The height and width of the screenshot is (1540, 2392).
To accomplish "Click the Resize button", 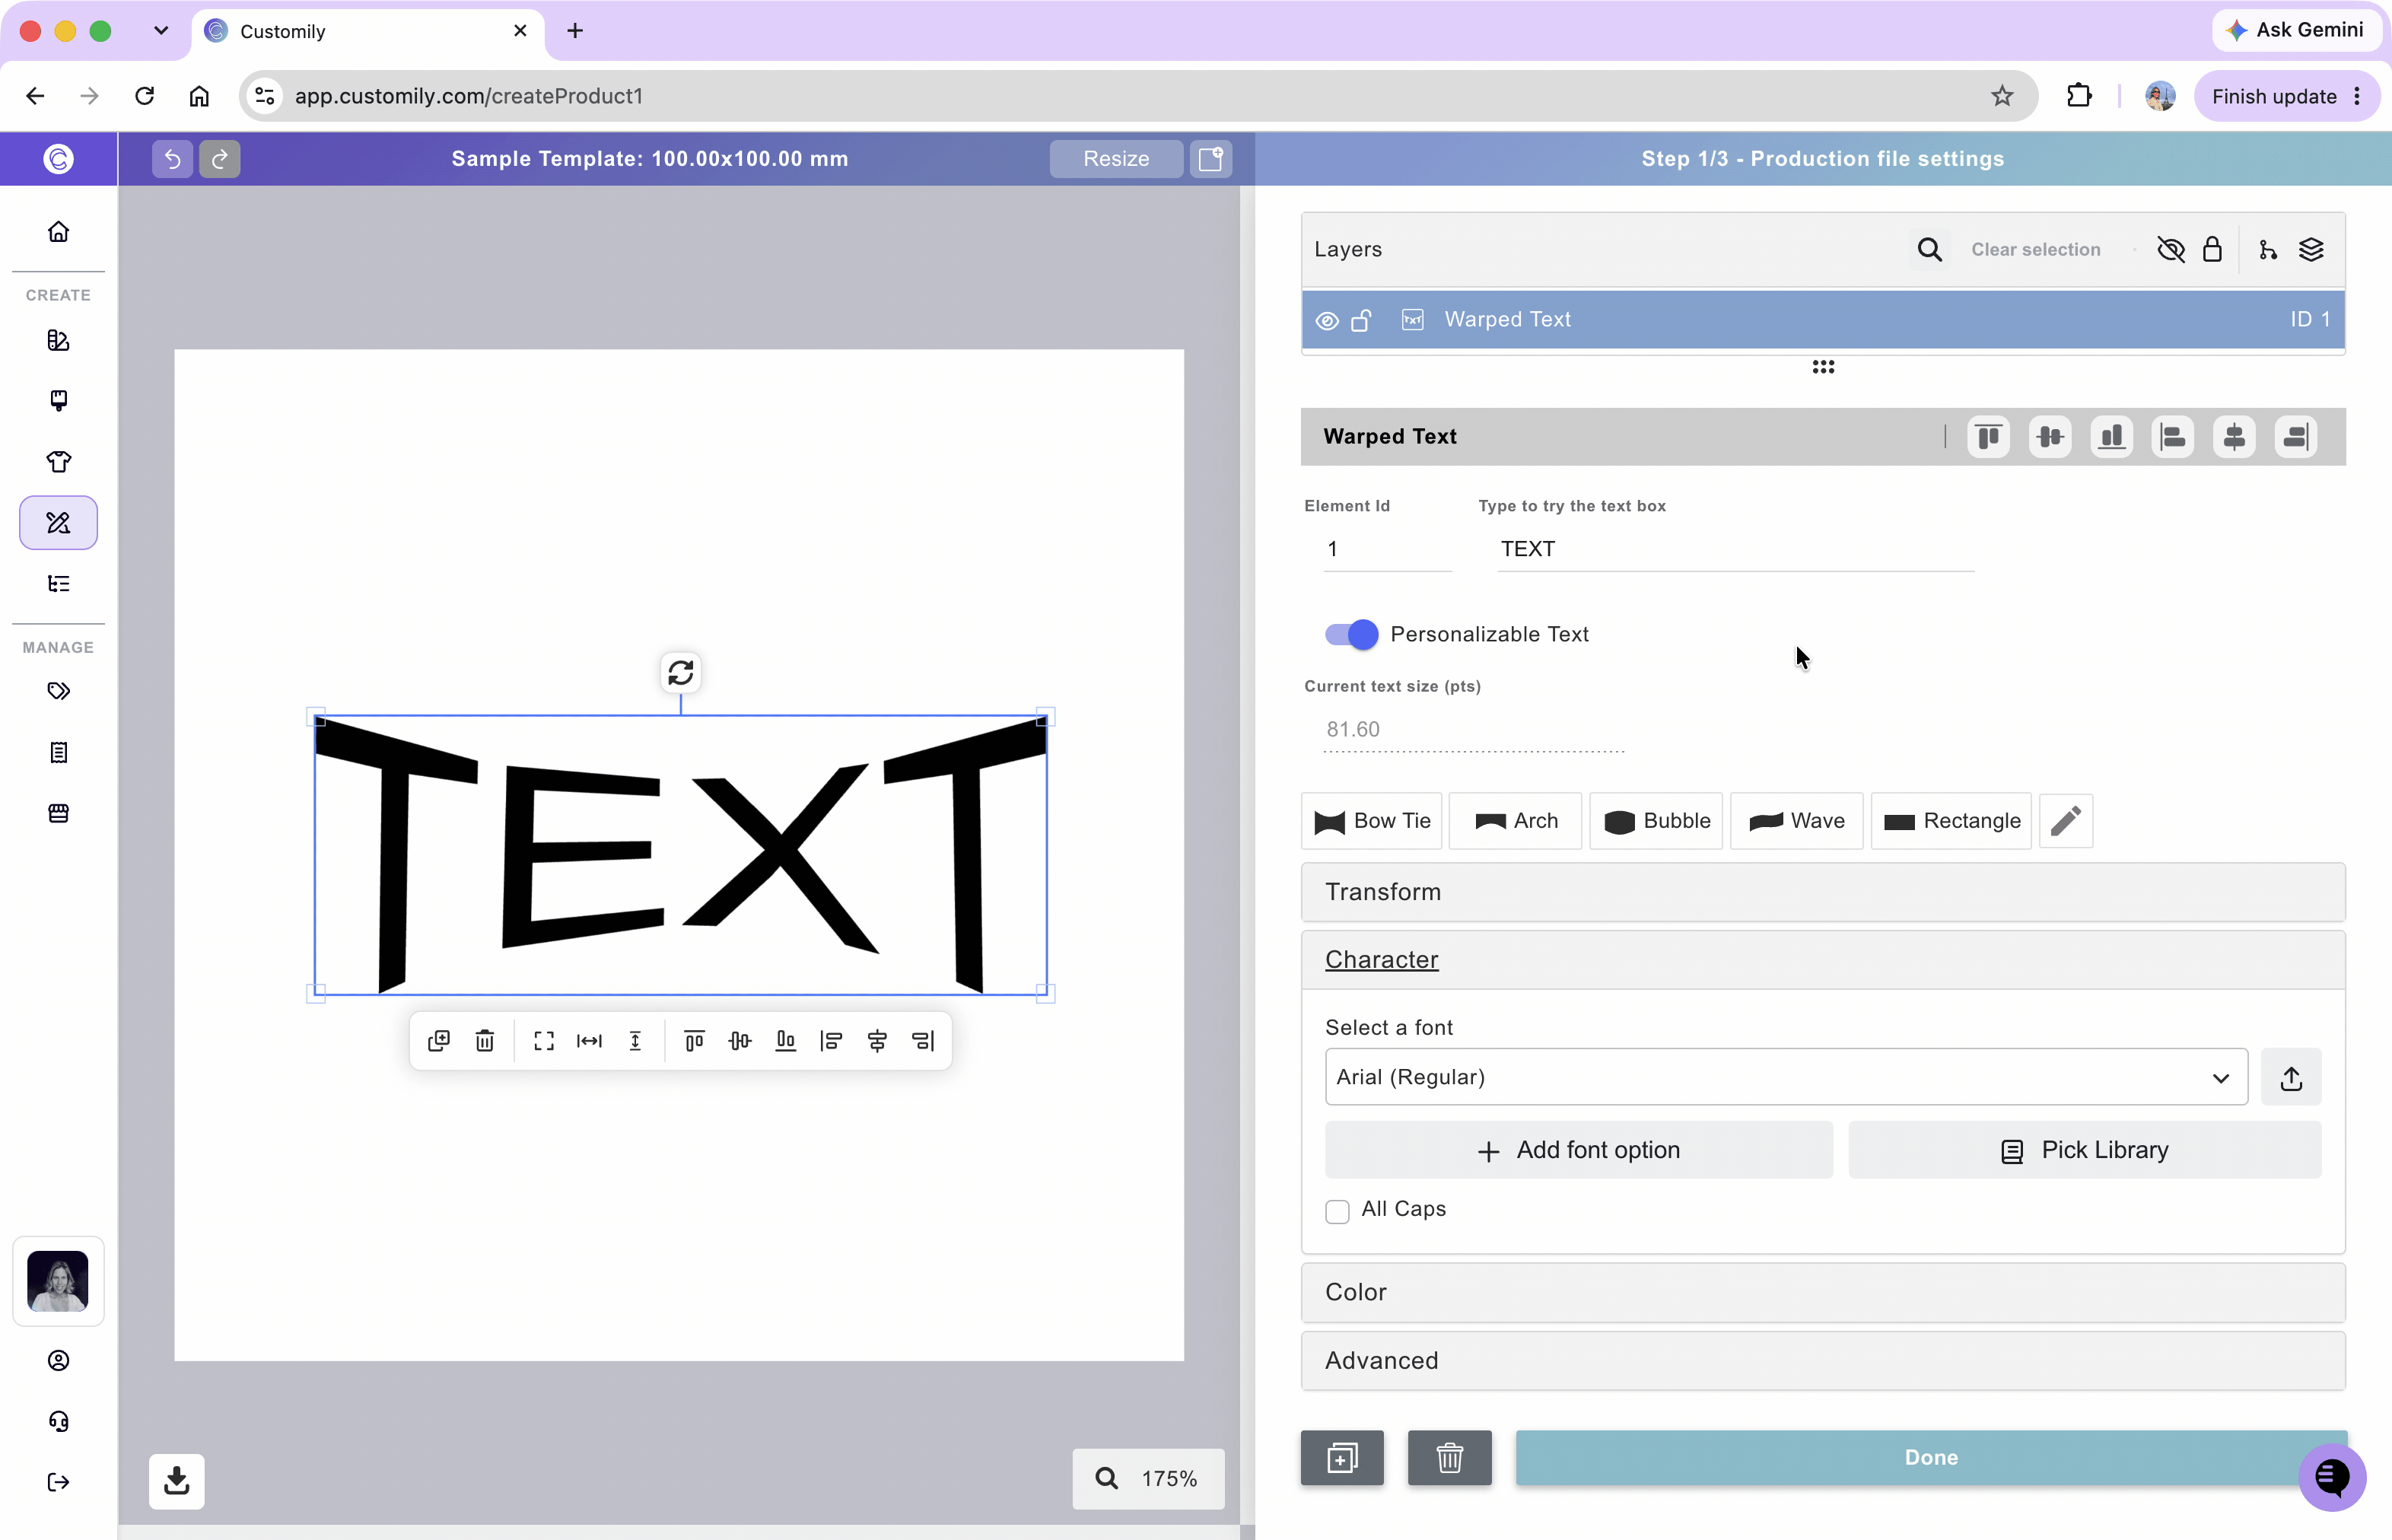I will pos(1116,159).
